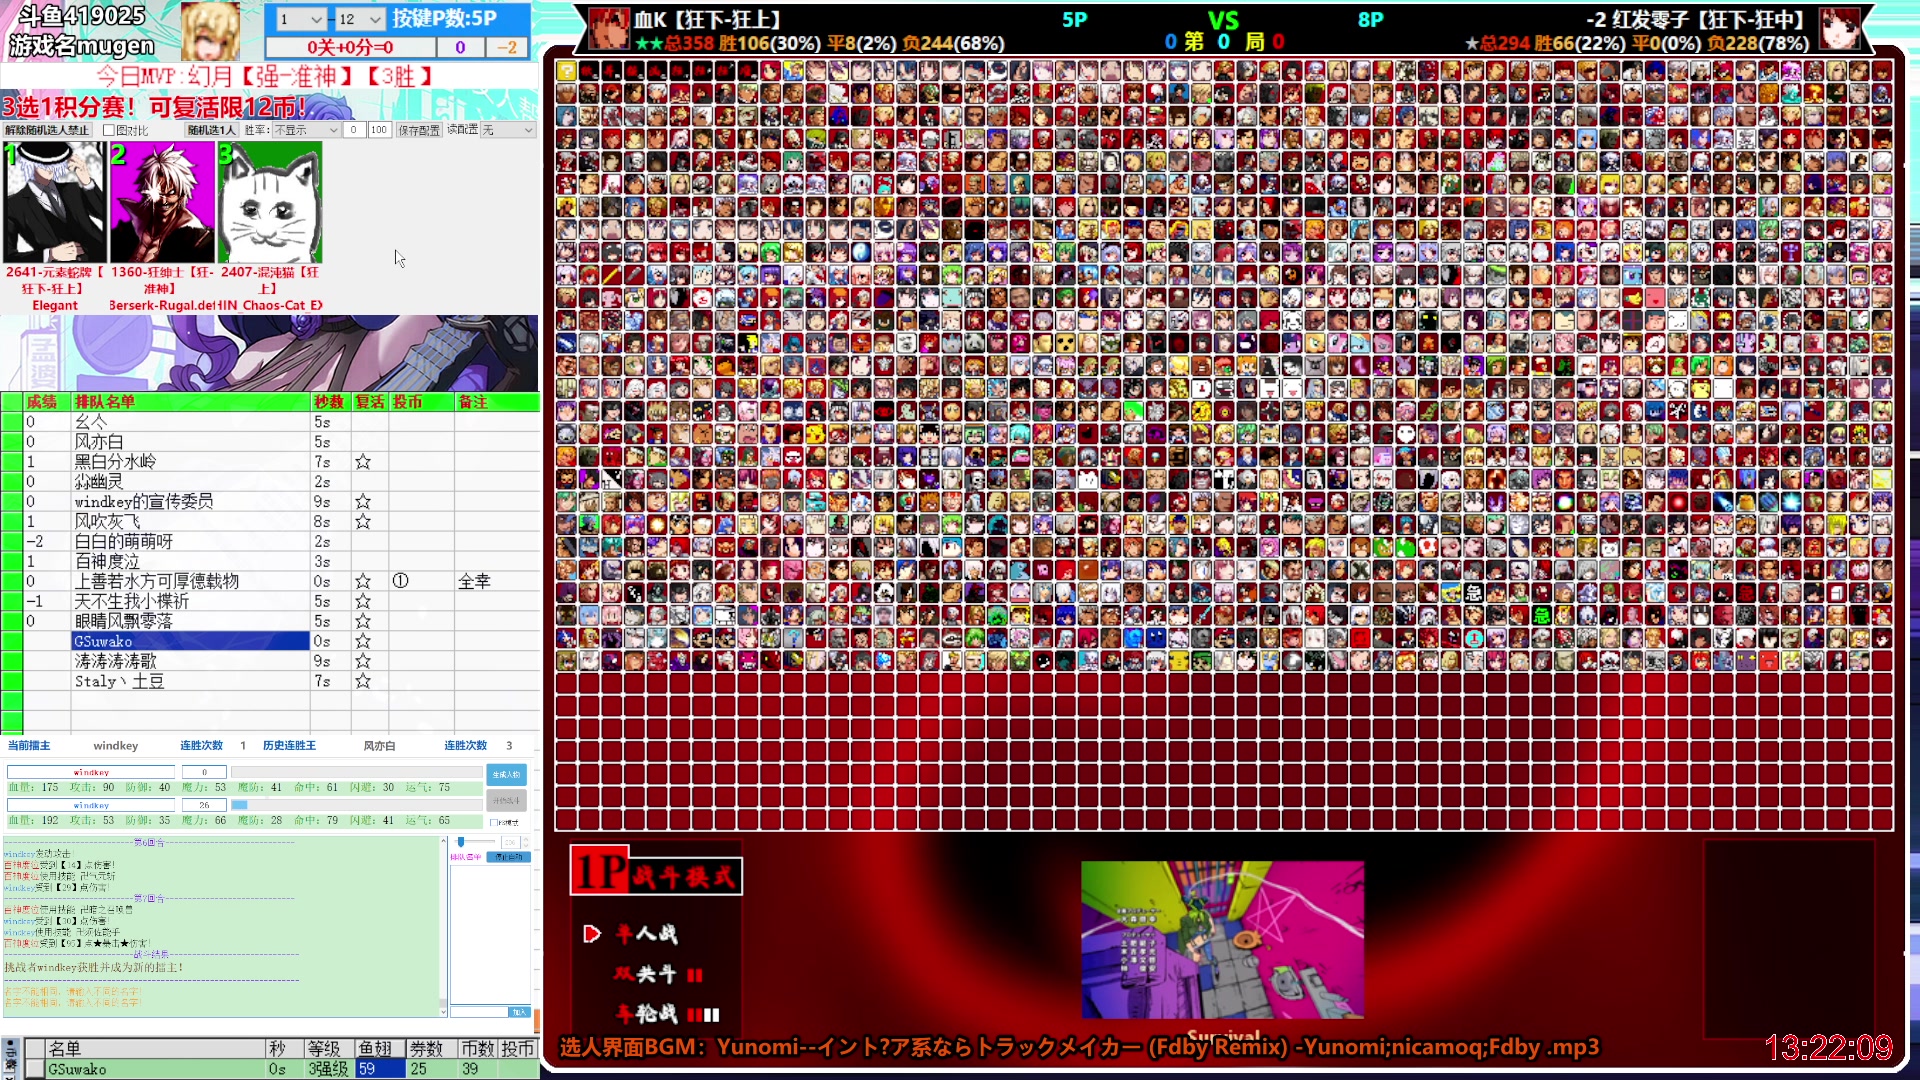Click the blue 停止自动 button

tap(508, 857)
